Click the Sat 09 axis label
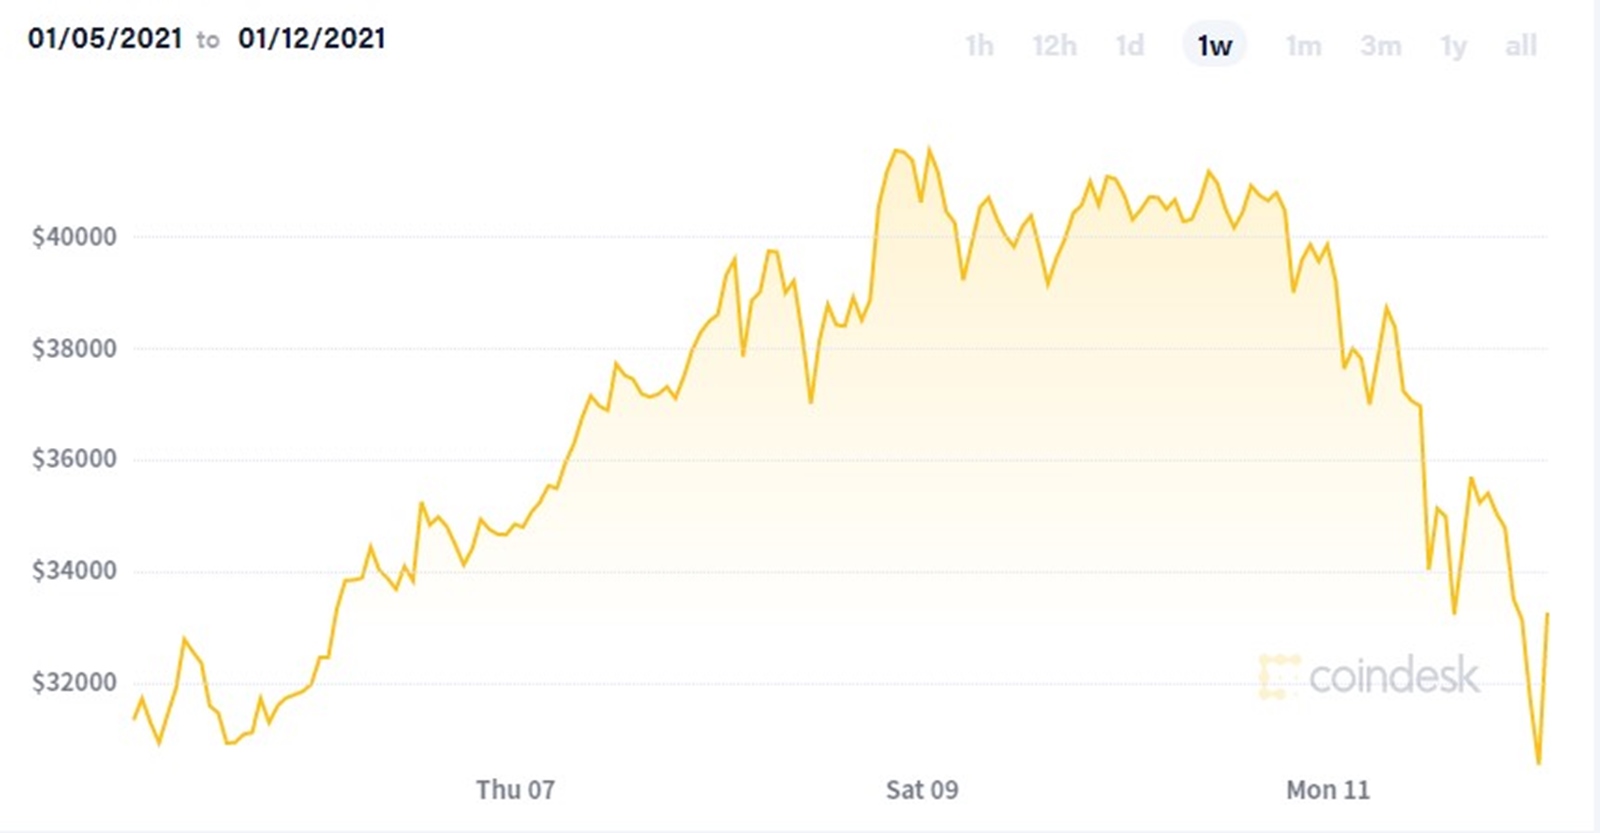1600x833 pixels. [922, 790]
